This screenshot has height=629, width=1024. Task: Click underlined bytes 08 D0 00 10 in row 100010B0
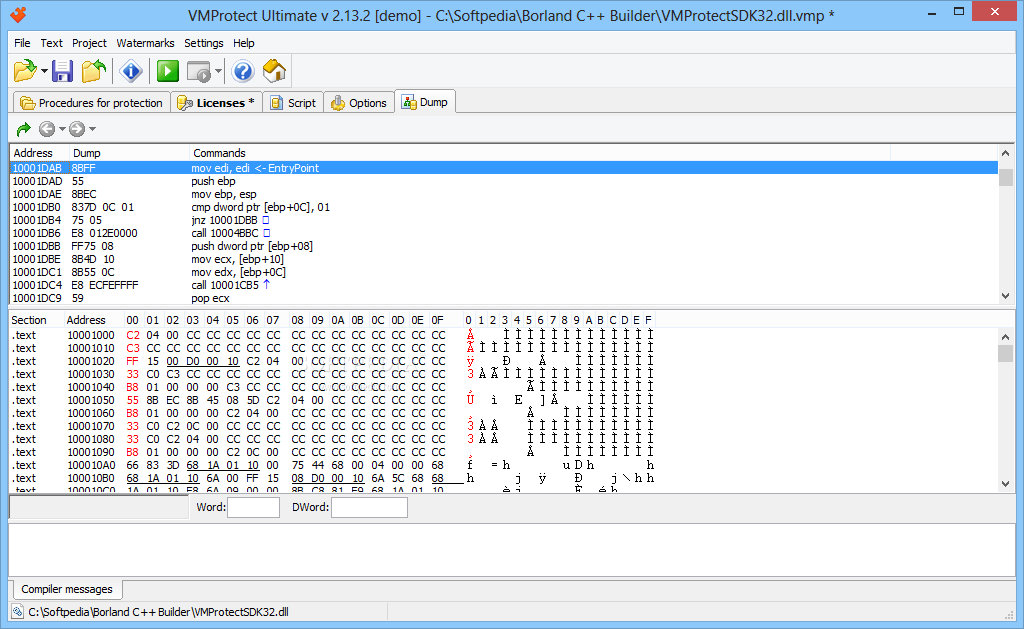point(328,478)
